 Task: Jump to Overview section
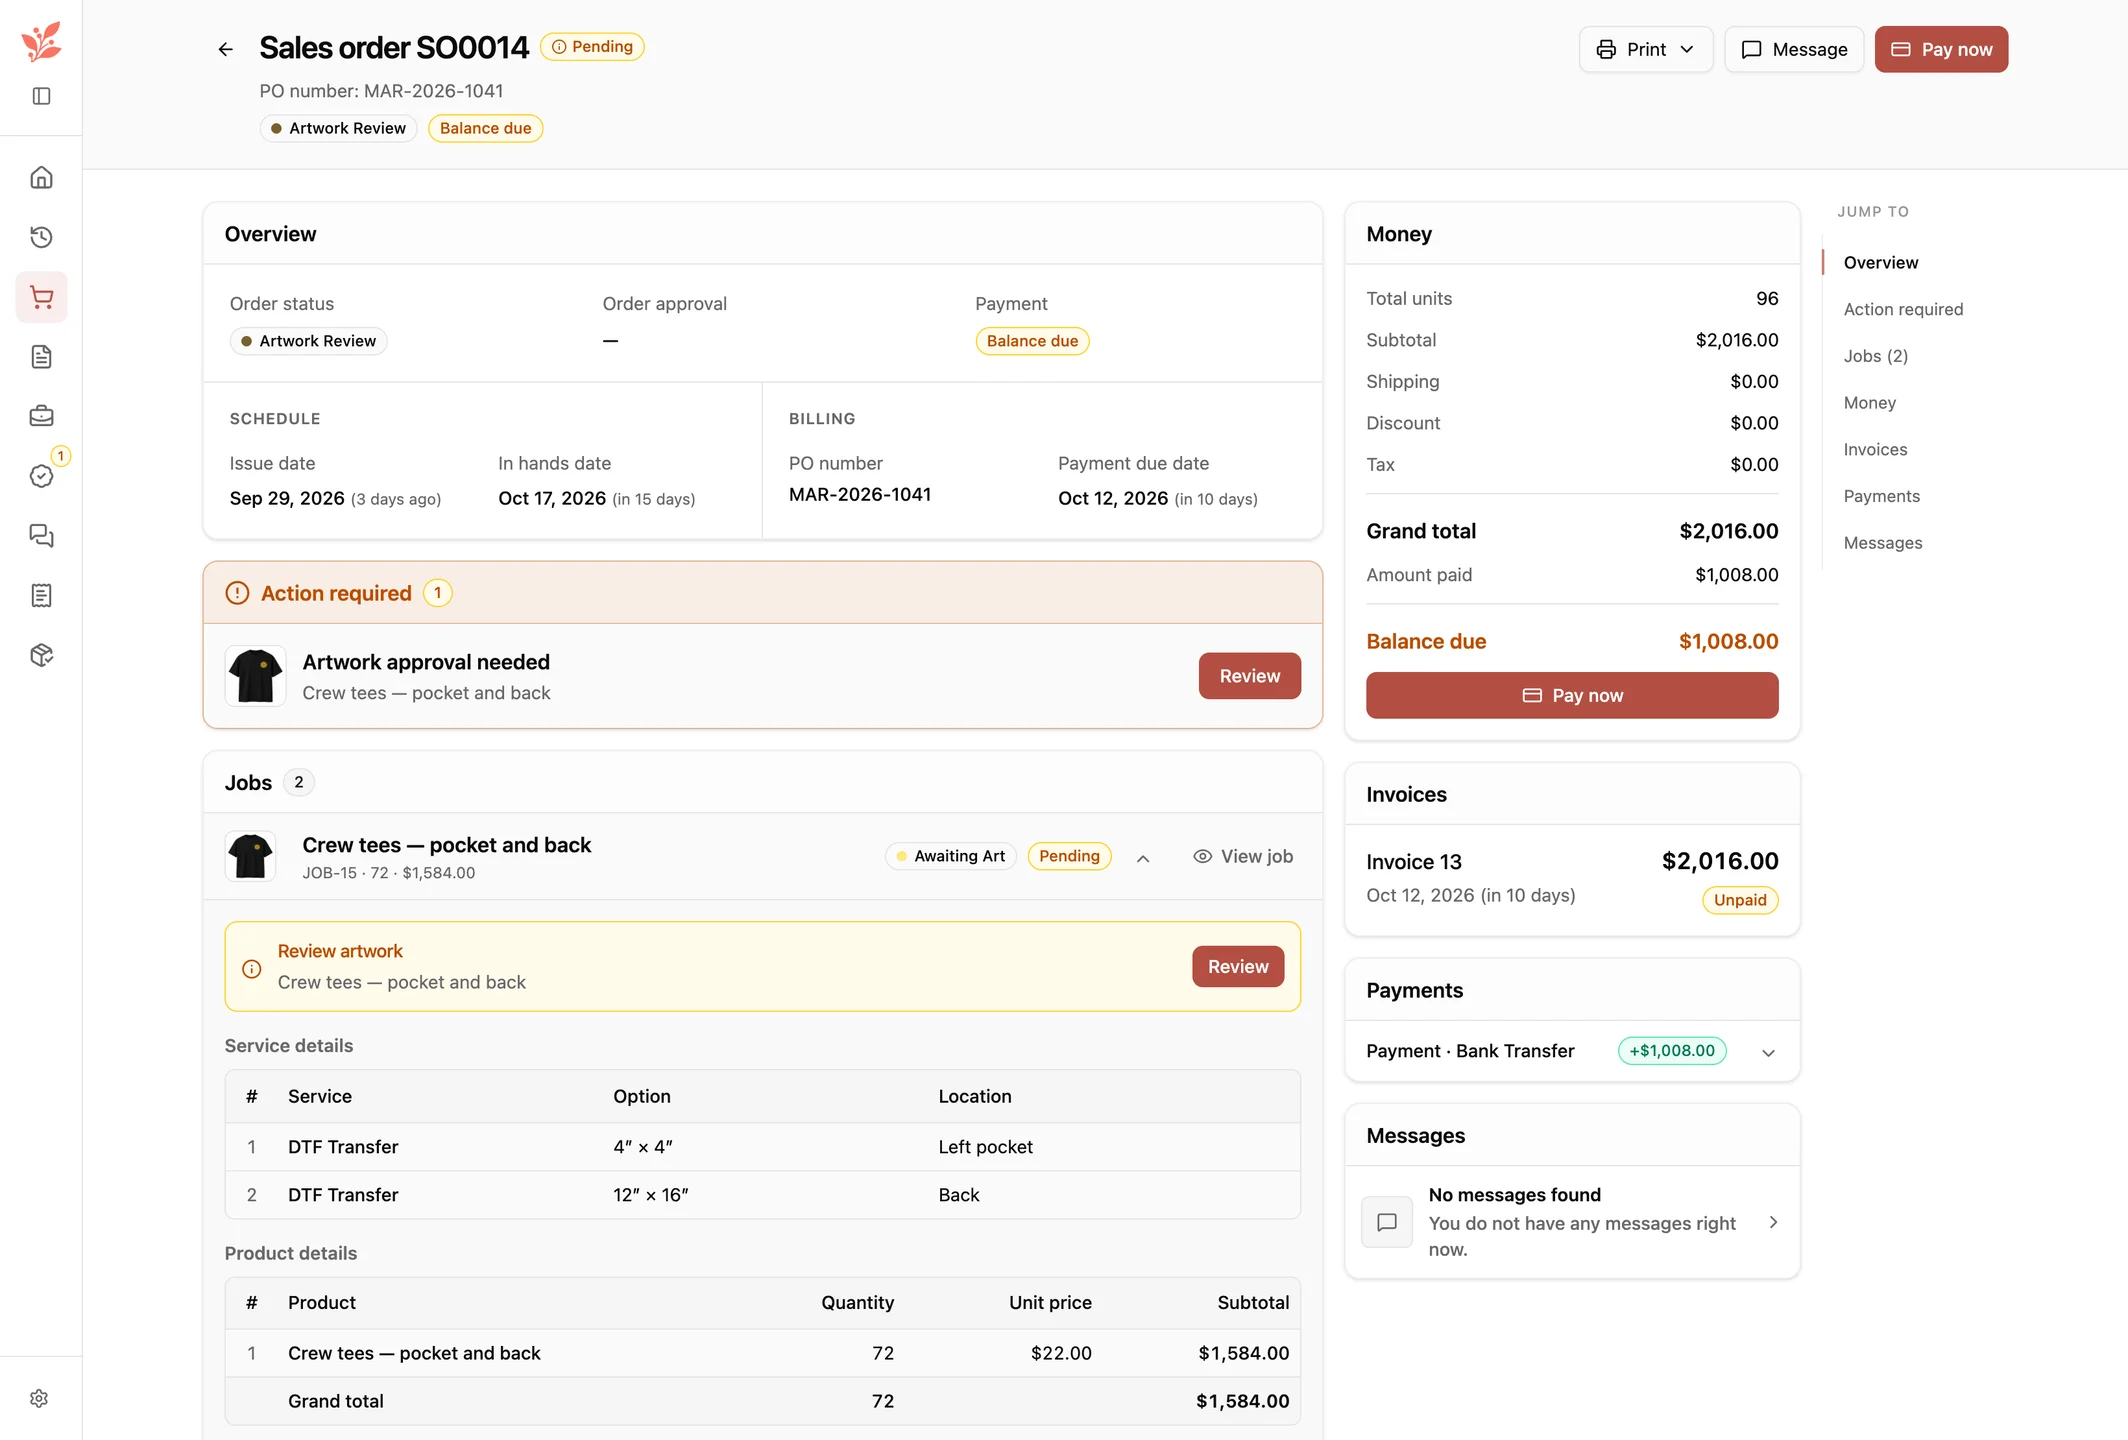(x=1880, y=262)
